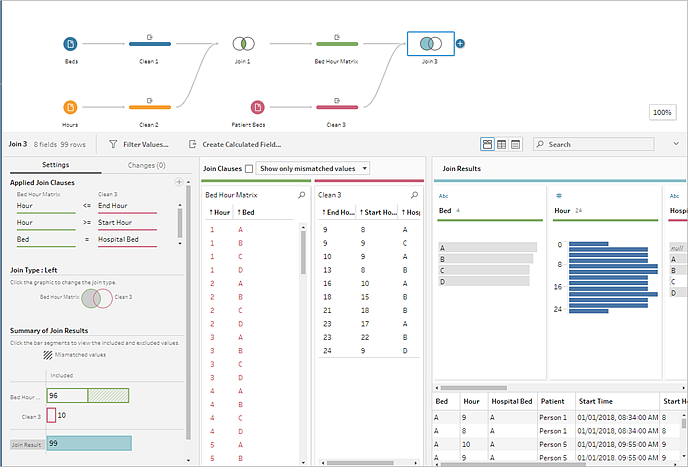Search the Bed Hour Matrix pane
The height and width of the screenshot is (467, 688).
click(x=301, y=195)
